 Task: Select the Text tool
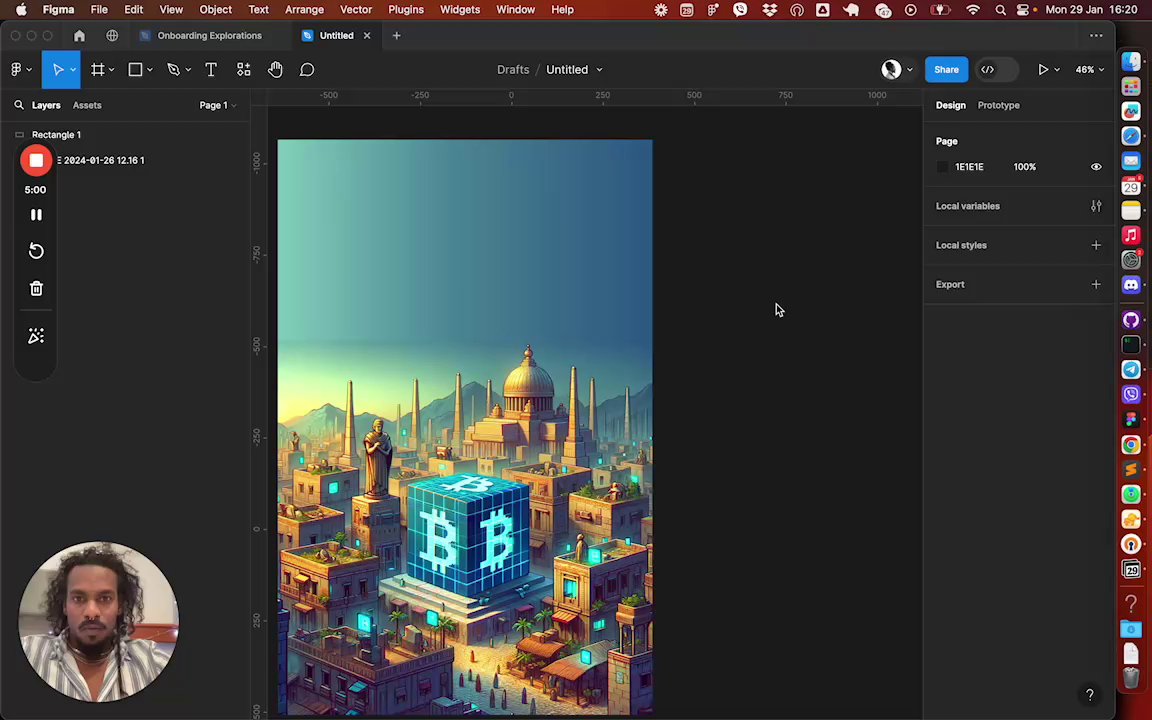(x=211, y=70)
